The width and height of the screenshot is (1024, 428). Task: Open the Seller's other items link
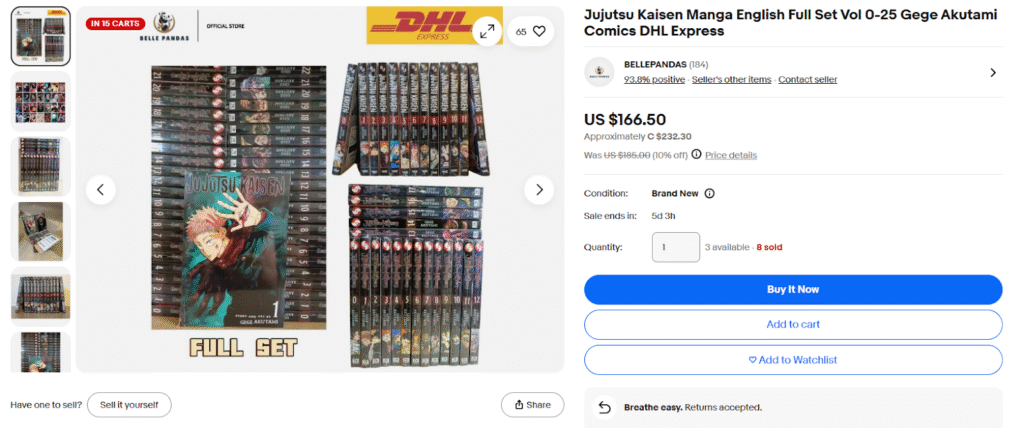click(731, 80)
